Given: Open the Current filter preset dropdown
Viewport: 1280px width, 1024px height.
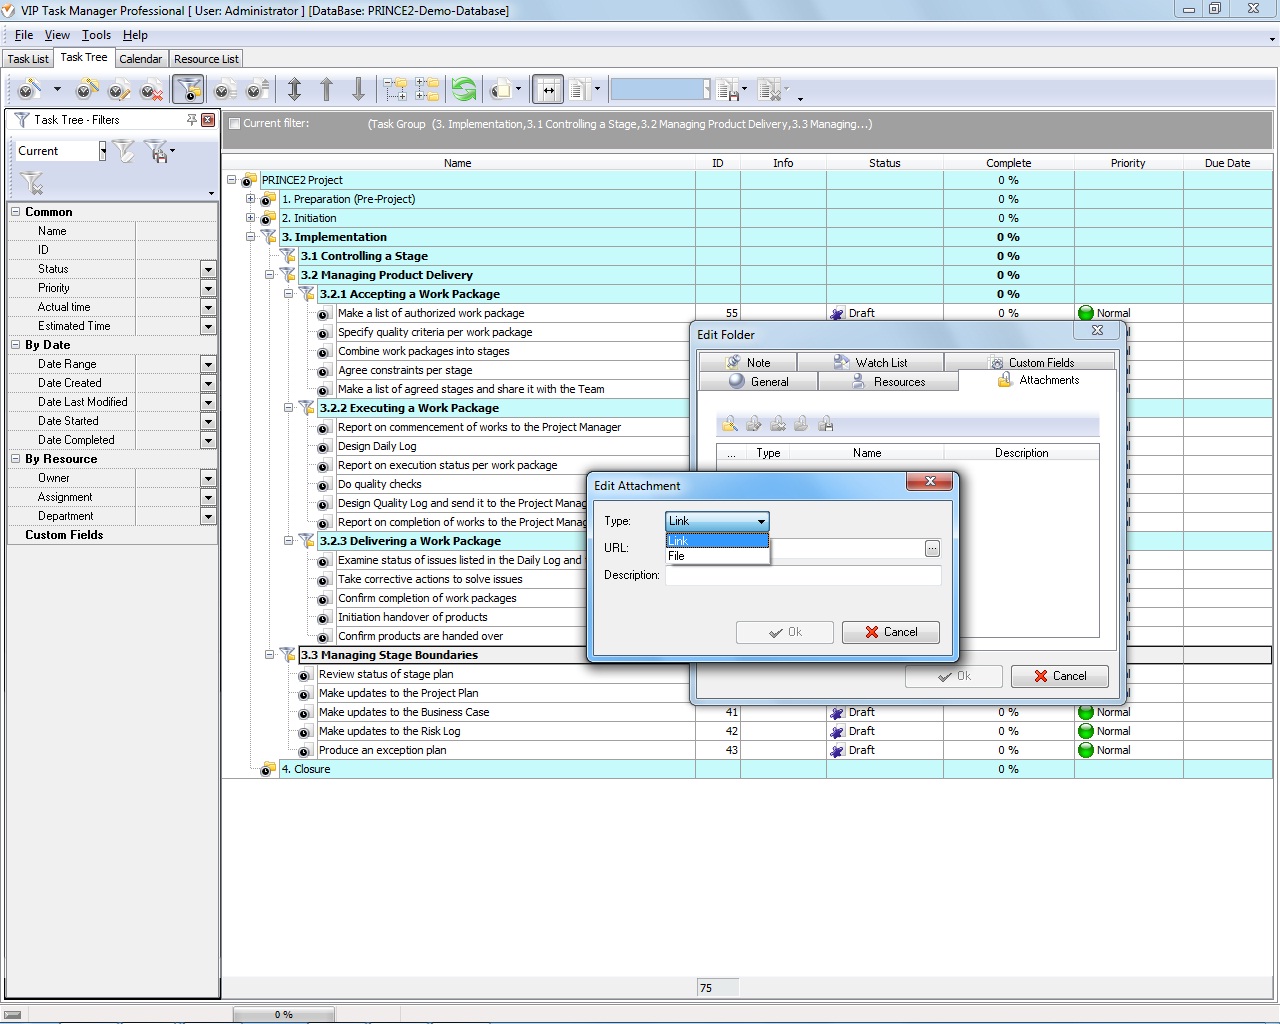Looking at the screenshot, I should 102,151.
